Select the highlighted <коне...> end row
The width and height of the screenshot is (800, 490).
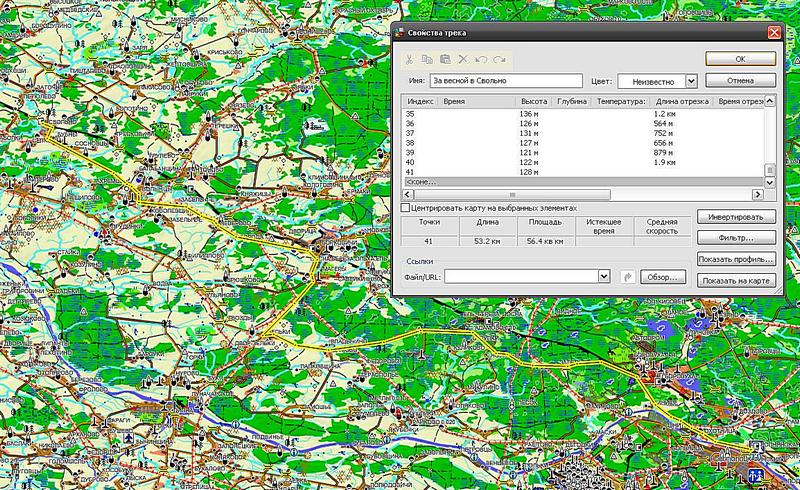[x=583, y=182]
